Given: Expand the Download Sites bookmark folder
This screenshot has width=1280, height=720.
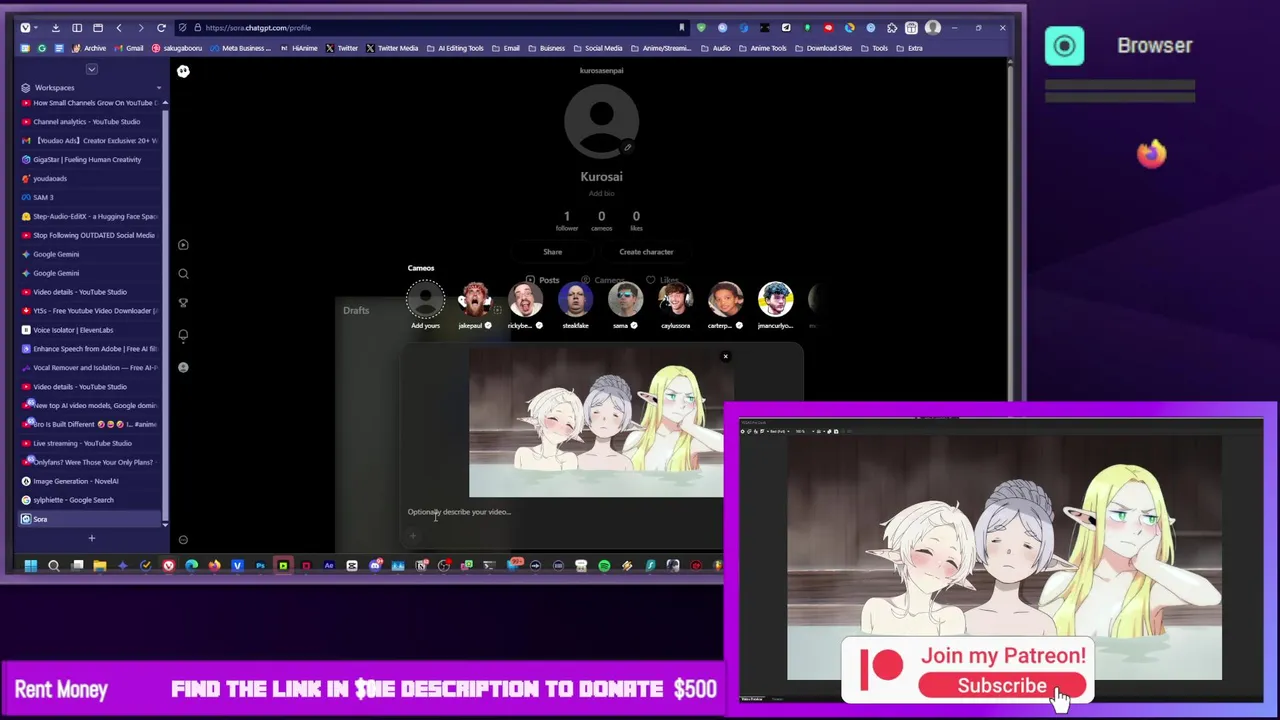Looking at the screenshot, I should click(824, 48).
